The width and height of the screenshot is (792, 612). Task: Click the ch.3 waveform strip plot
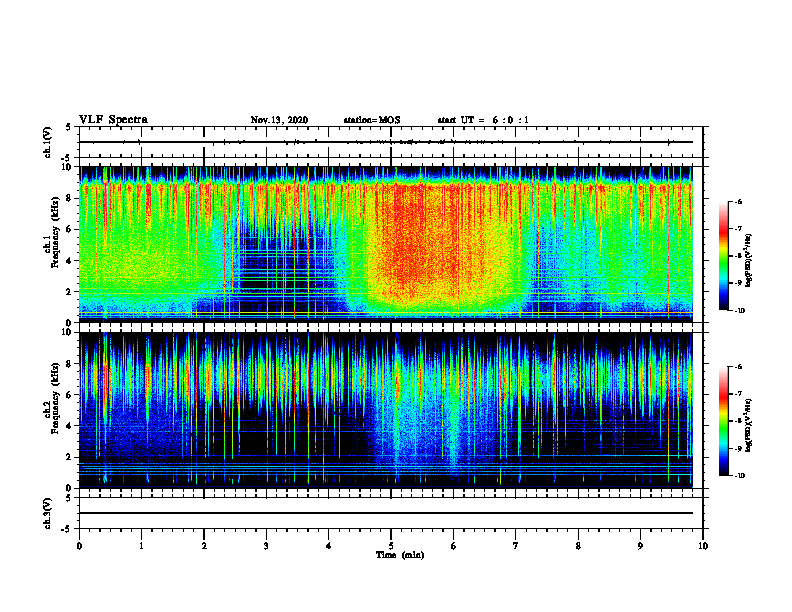click(391, 513)
